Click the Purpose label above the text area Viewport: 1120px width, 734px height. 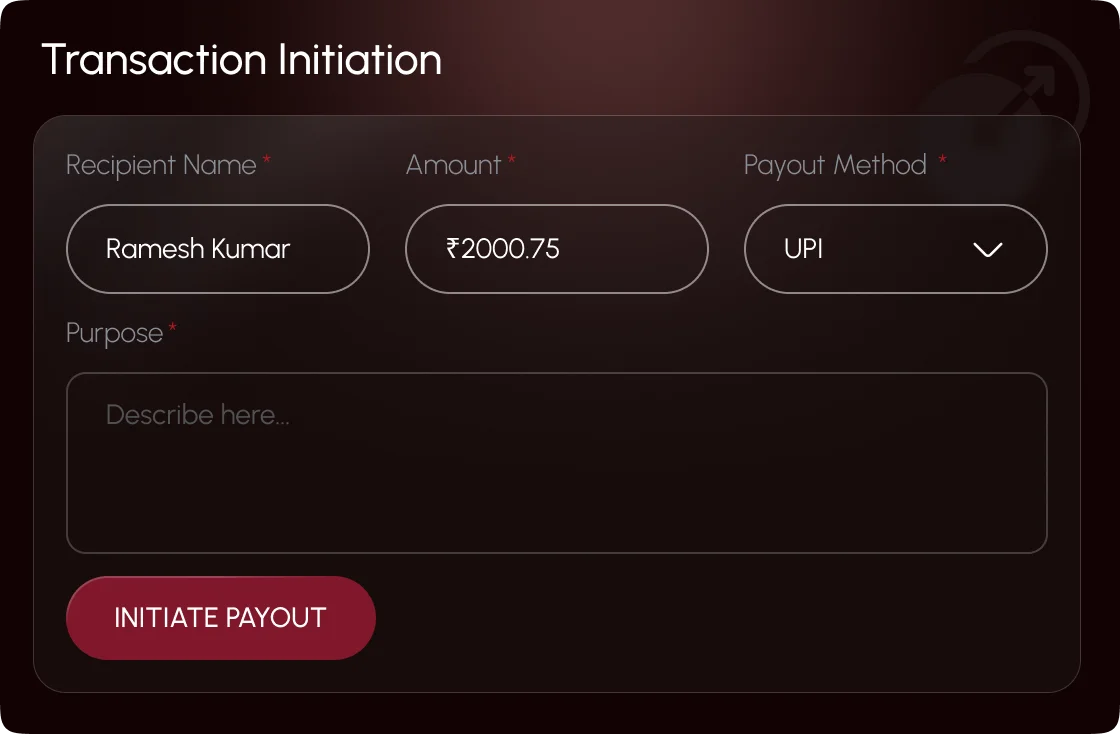point(112,333)
